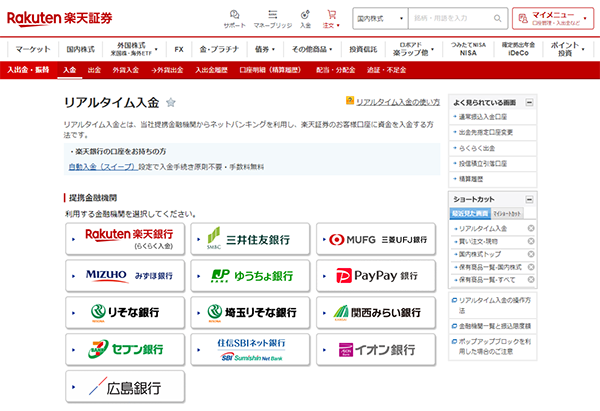Open the Support (サポート) icon
600x411 pixels.
(235, 19)
